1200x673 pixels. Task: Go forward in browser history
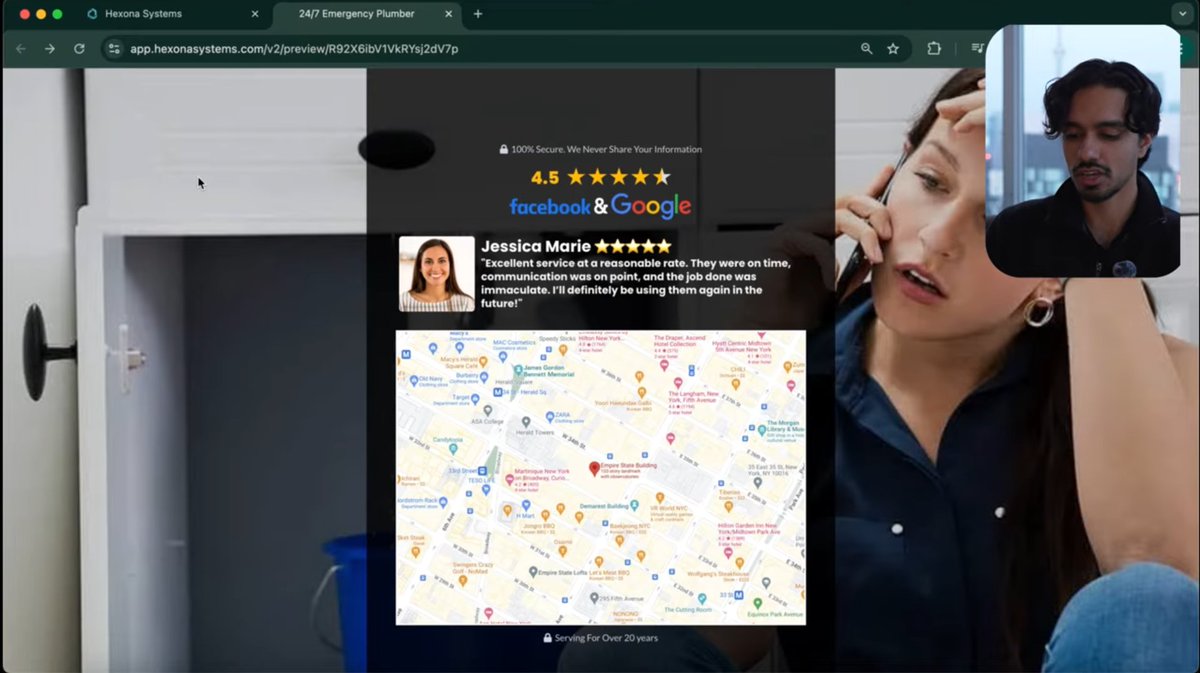tap(50, 48)
